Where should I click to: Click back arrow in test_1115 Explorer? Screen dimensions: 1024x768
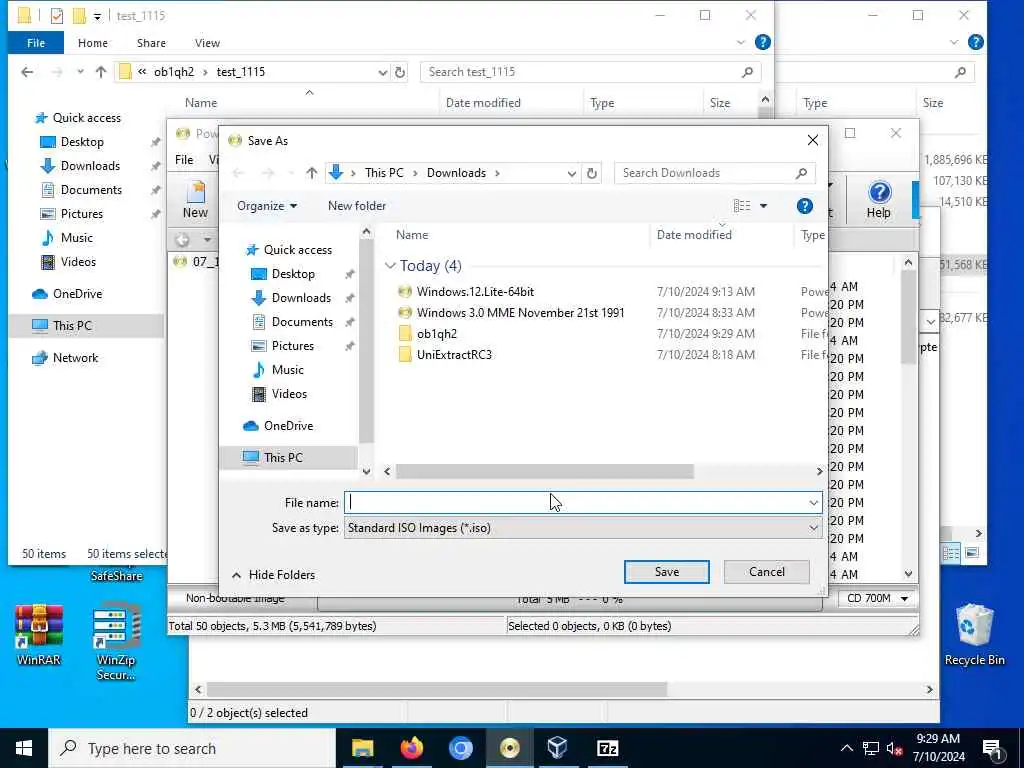point(27,72)
